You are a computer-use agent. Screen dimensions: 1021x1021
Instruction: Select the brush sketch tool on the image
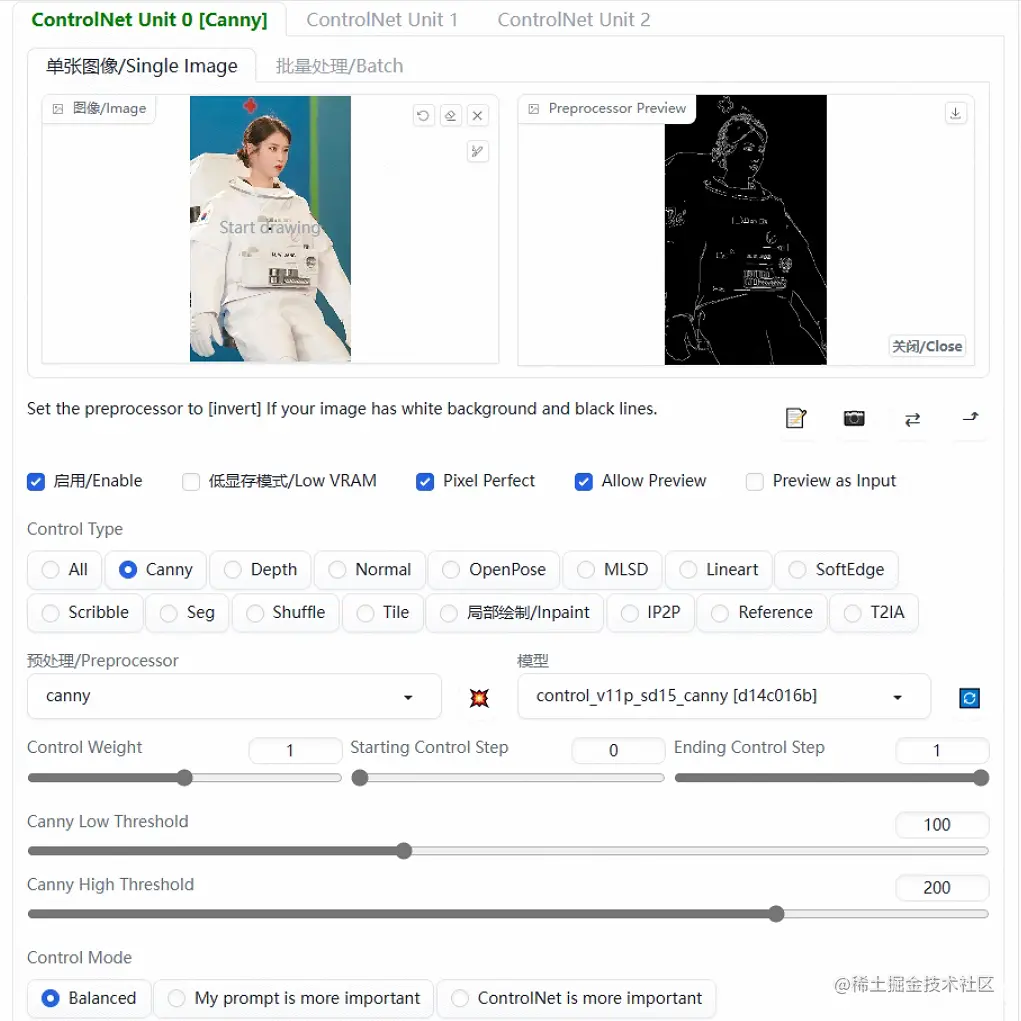pos(478,151)
